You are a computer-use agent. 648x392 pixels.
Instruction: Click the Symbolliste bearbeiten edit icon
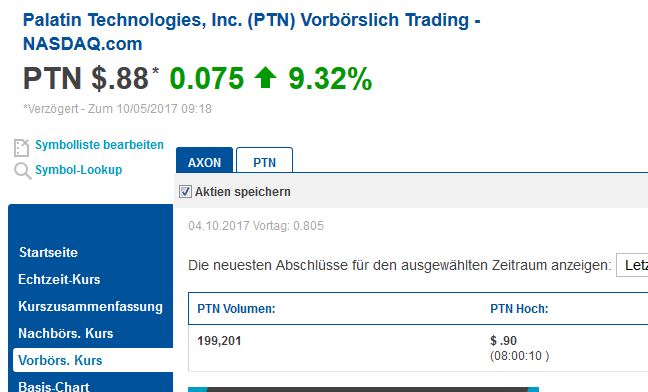coord(21,147)
